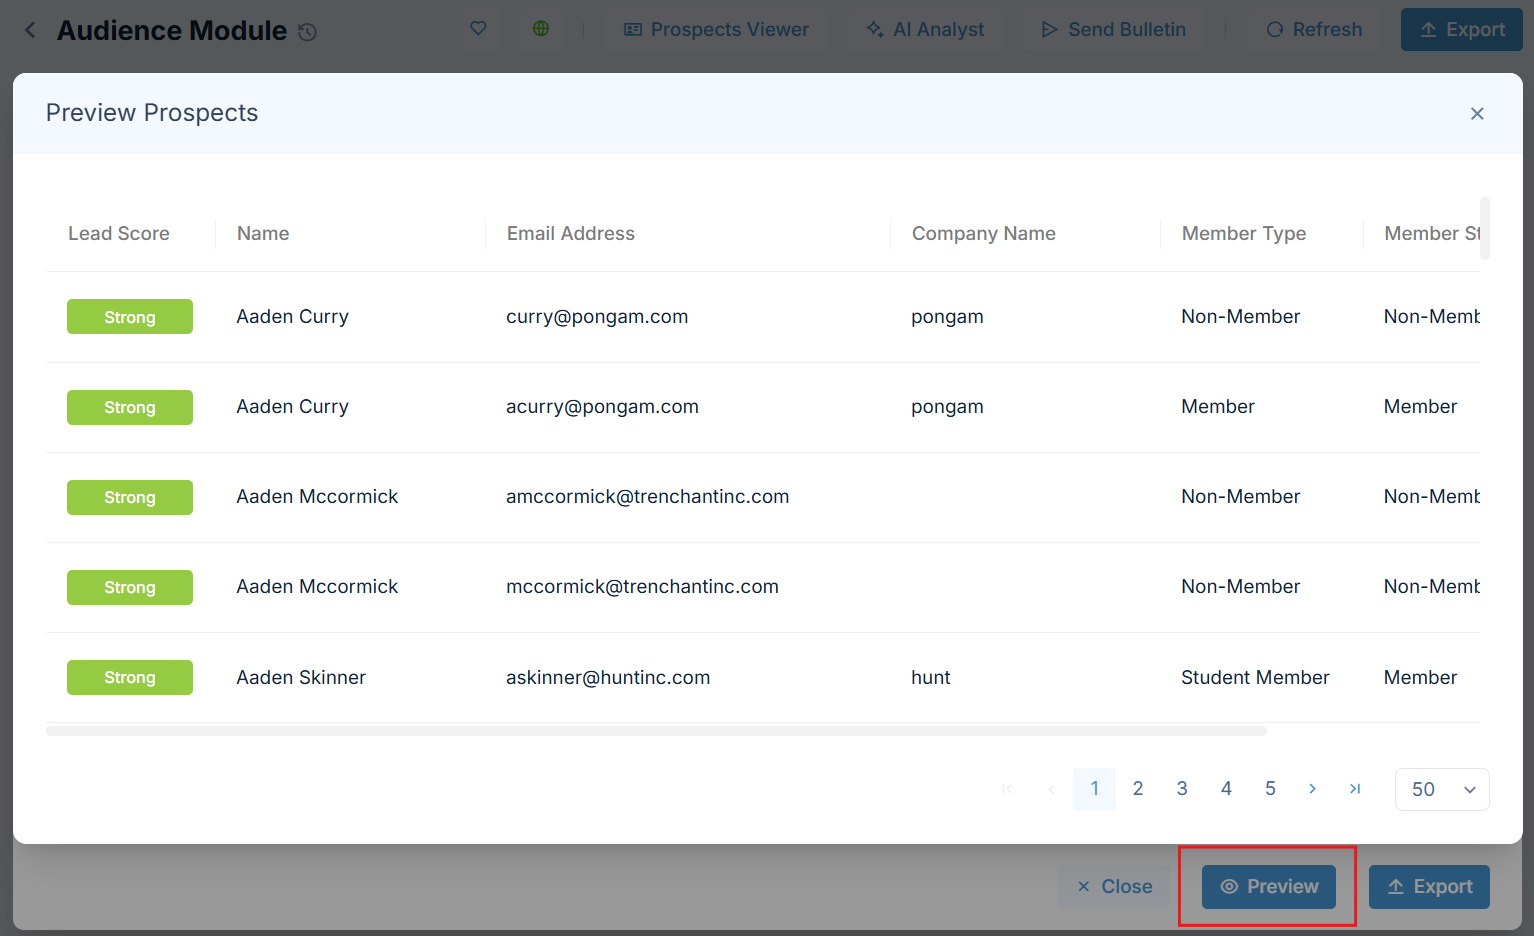Click the Strong badge for Aaden Skinner
The height and width of the screenshot is (936, 1534).
click(x=130, y=678)
